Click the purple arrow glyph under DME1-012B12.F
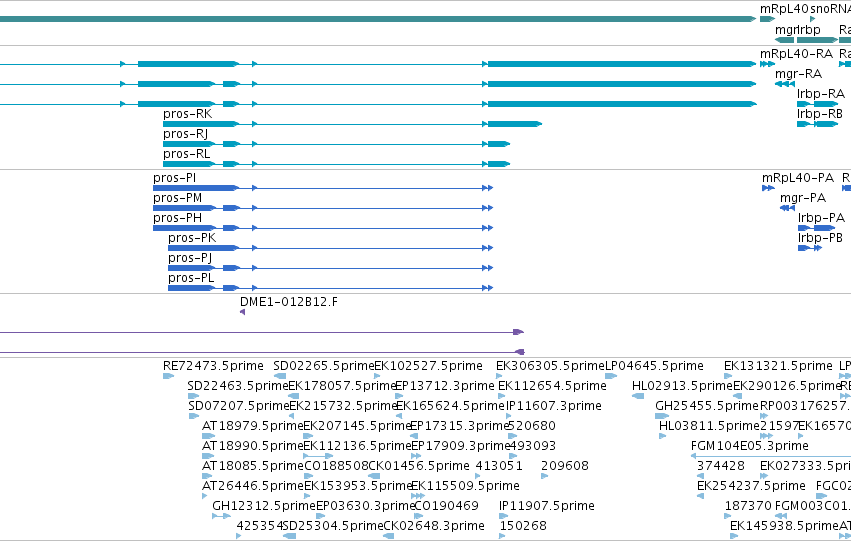This screenshot has height=541, width=851. click(x=243, y=312)
